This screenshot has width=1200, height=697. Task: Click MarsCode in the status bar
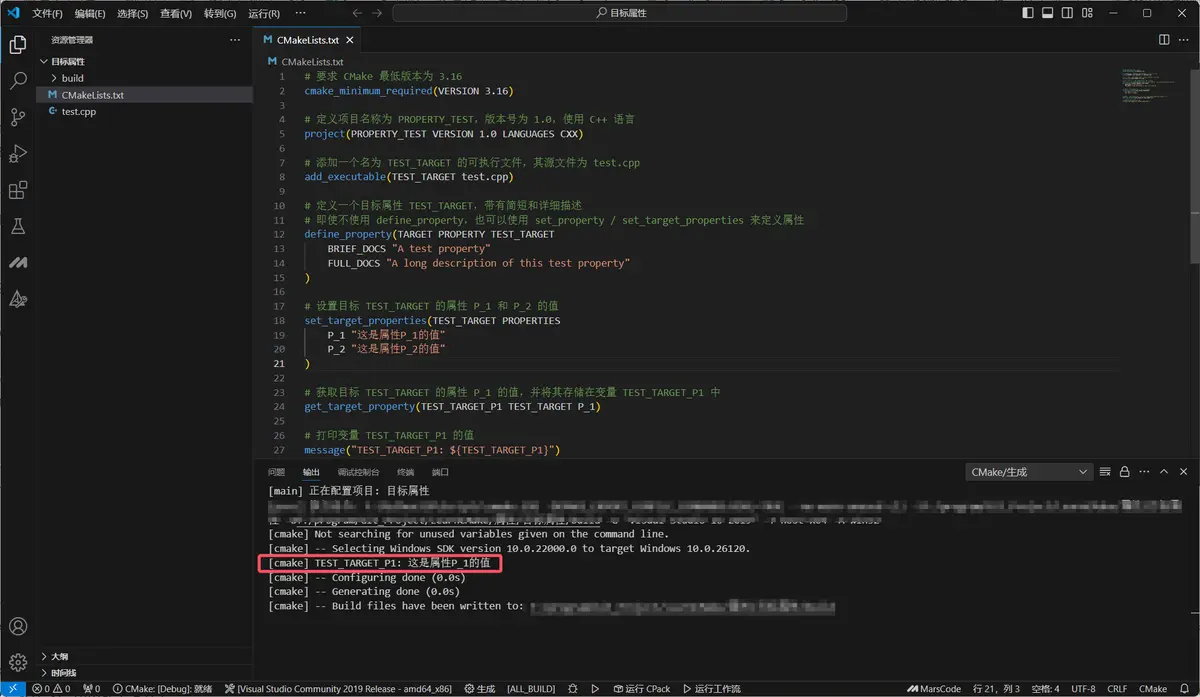pos(935,689)
